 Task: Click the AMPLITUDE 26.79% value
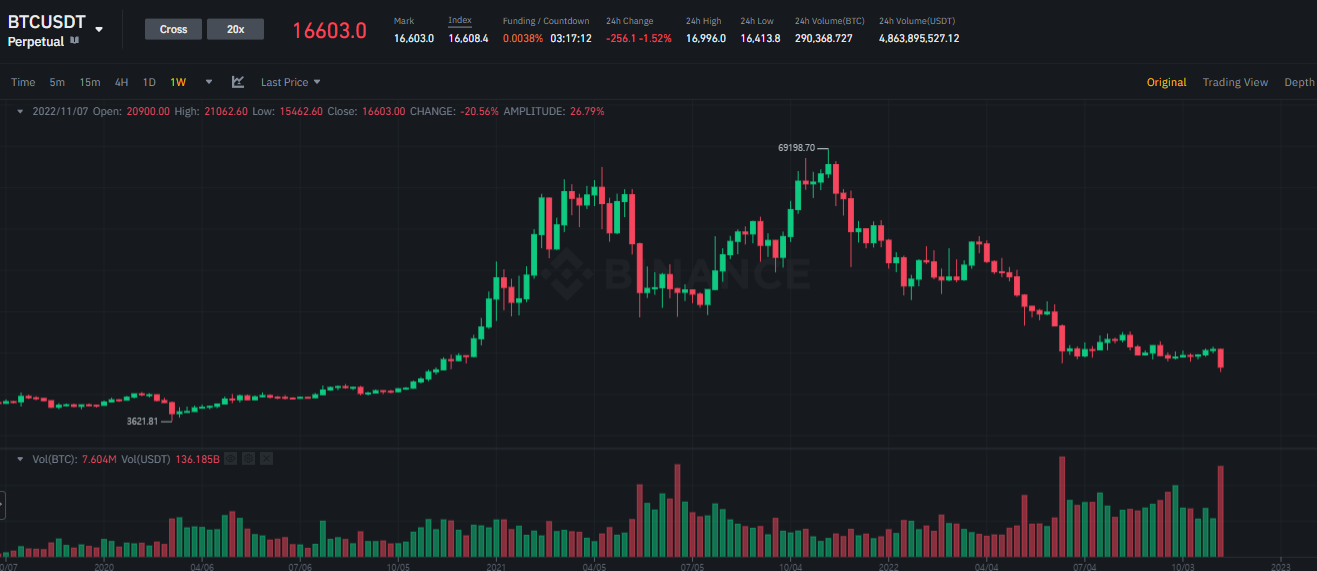[x=587, y=111]
